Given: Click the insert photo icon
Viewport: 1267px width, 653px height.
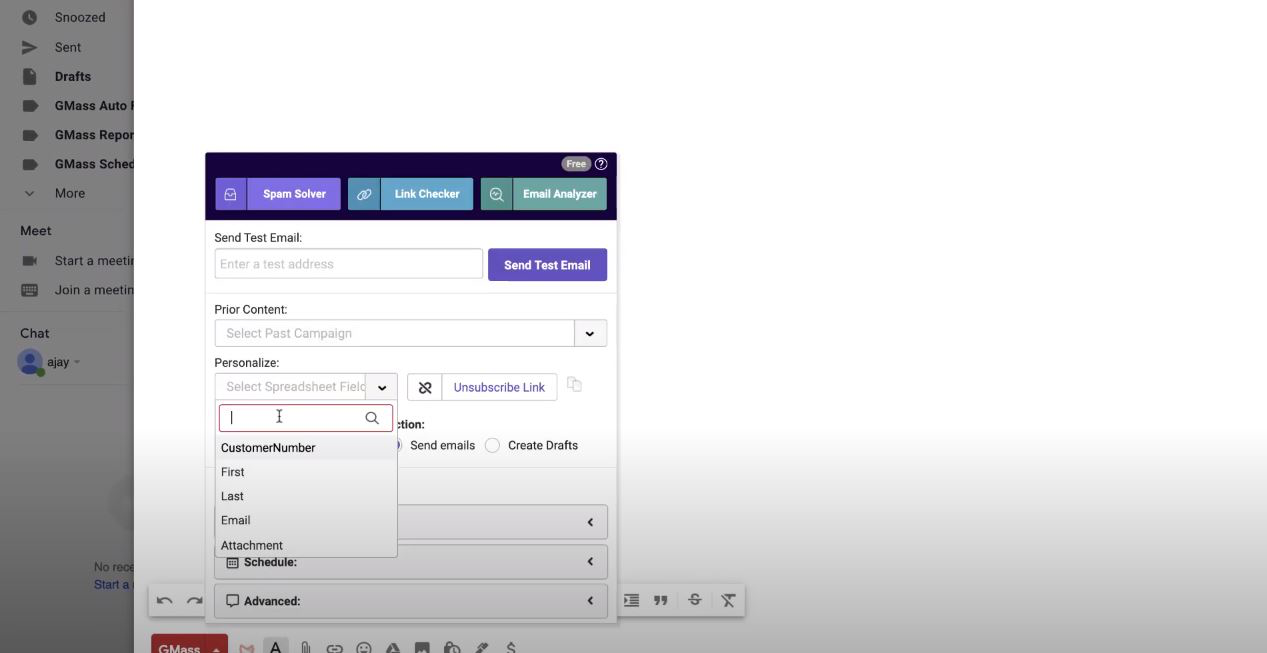Looking at the screenshot, I should pos(422,648).
